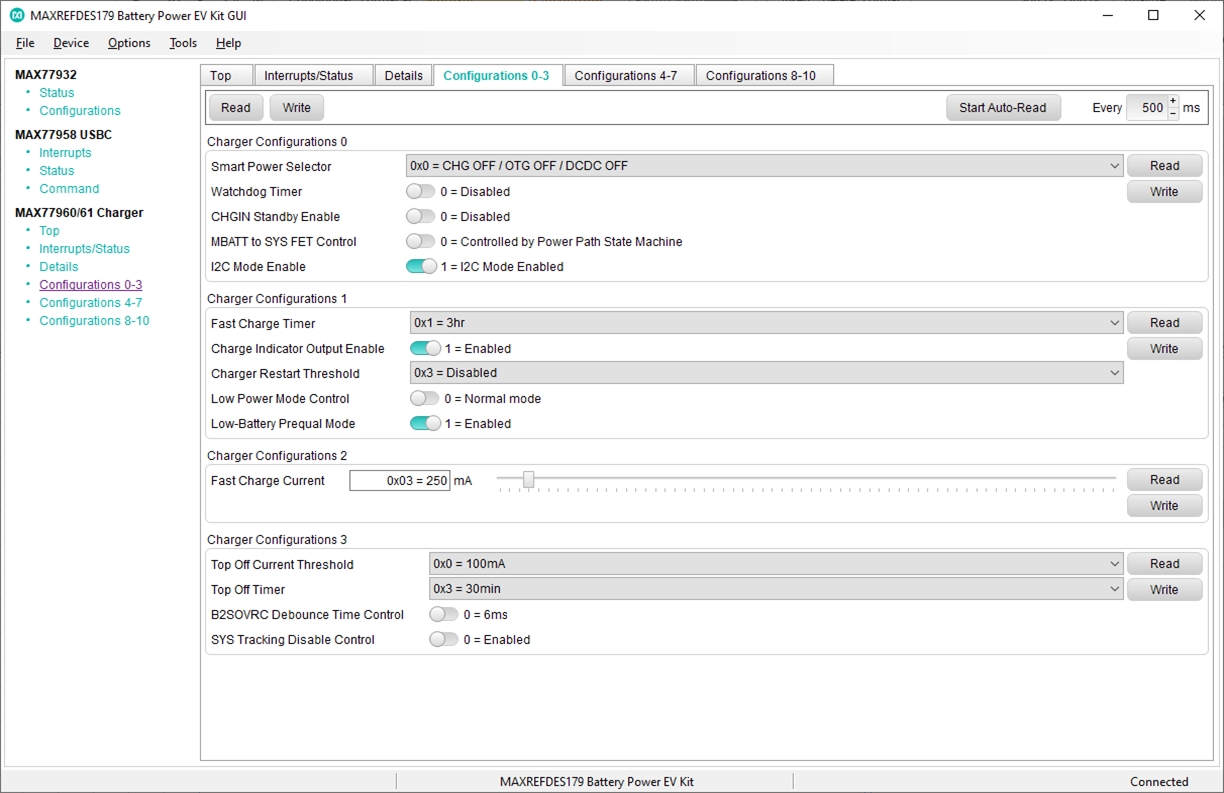Select Configurations 8-10 under MAX77960/61 Charger
1224x793 pixels.
(94, 321)
